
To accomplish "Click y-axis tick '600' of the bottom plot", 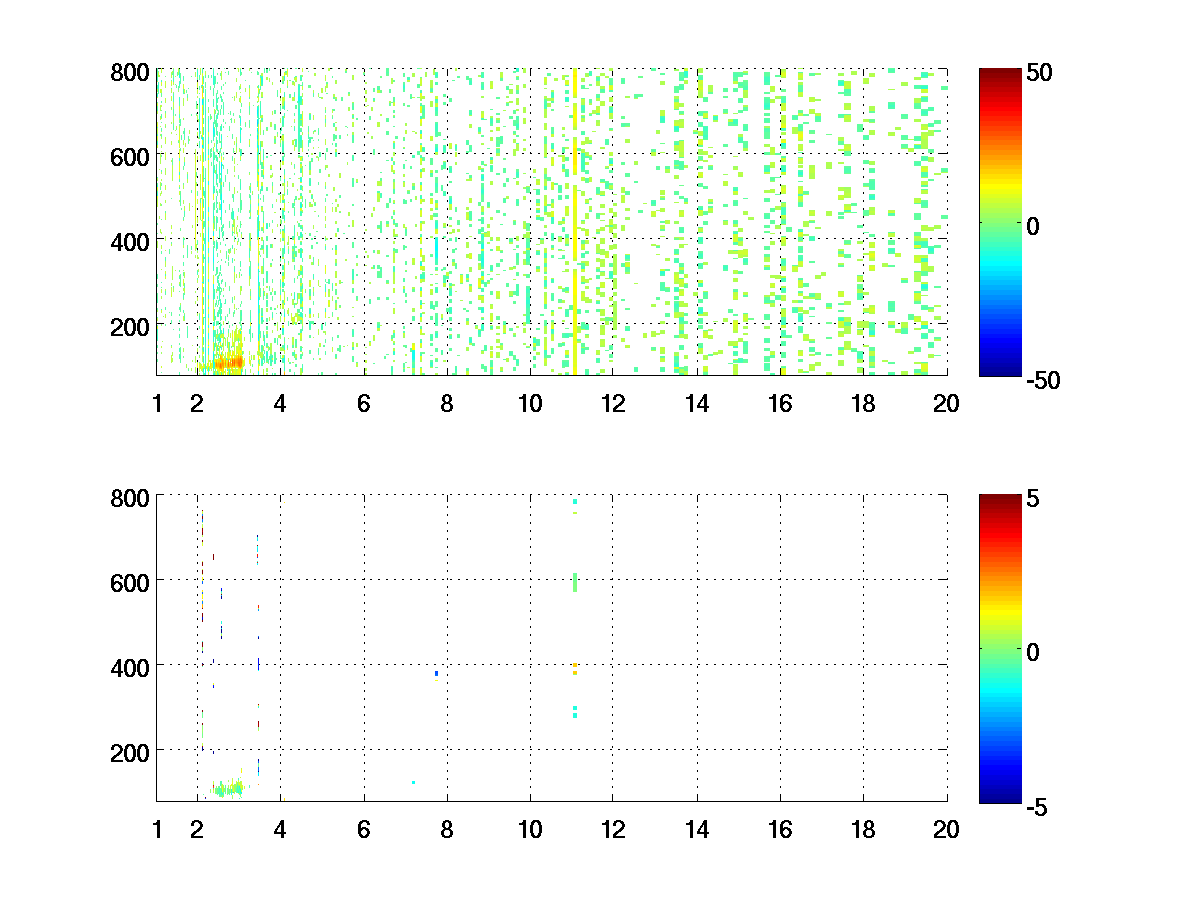I will click(x=131, y=581).
